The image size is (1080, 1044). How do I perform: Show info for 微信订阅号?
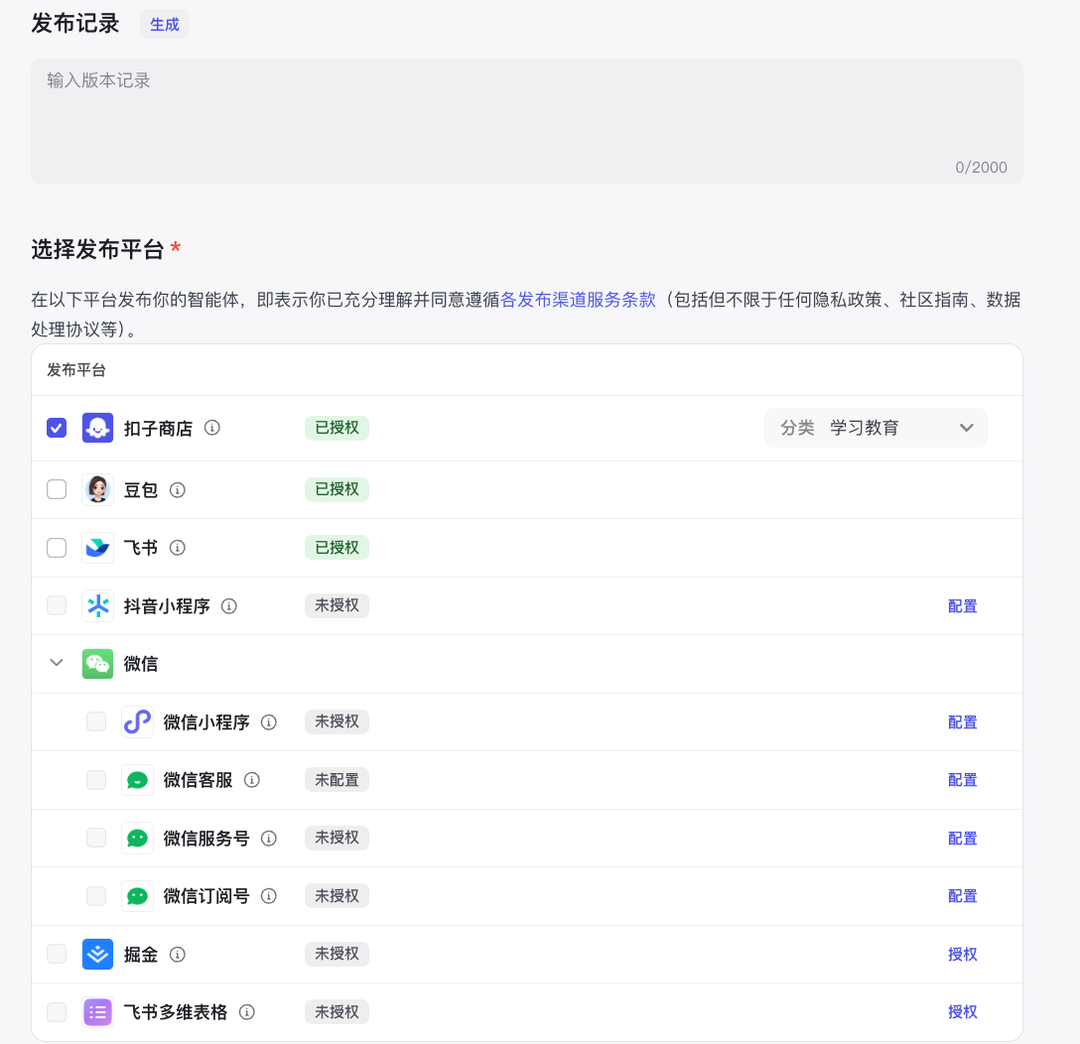click(269, 896)
